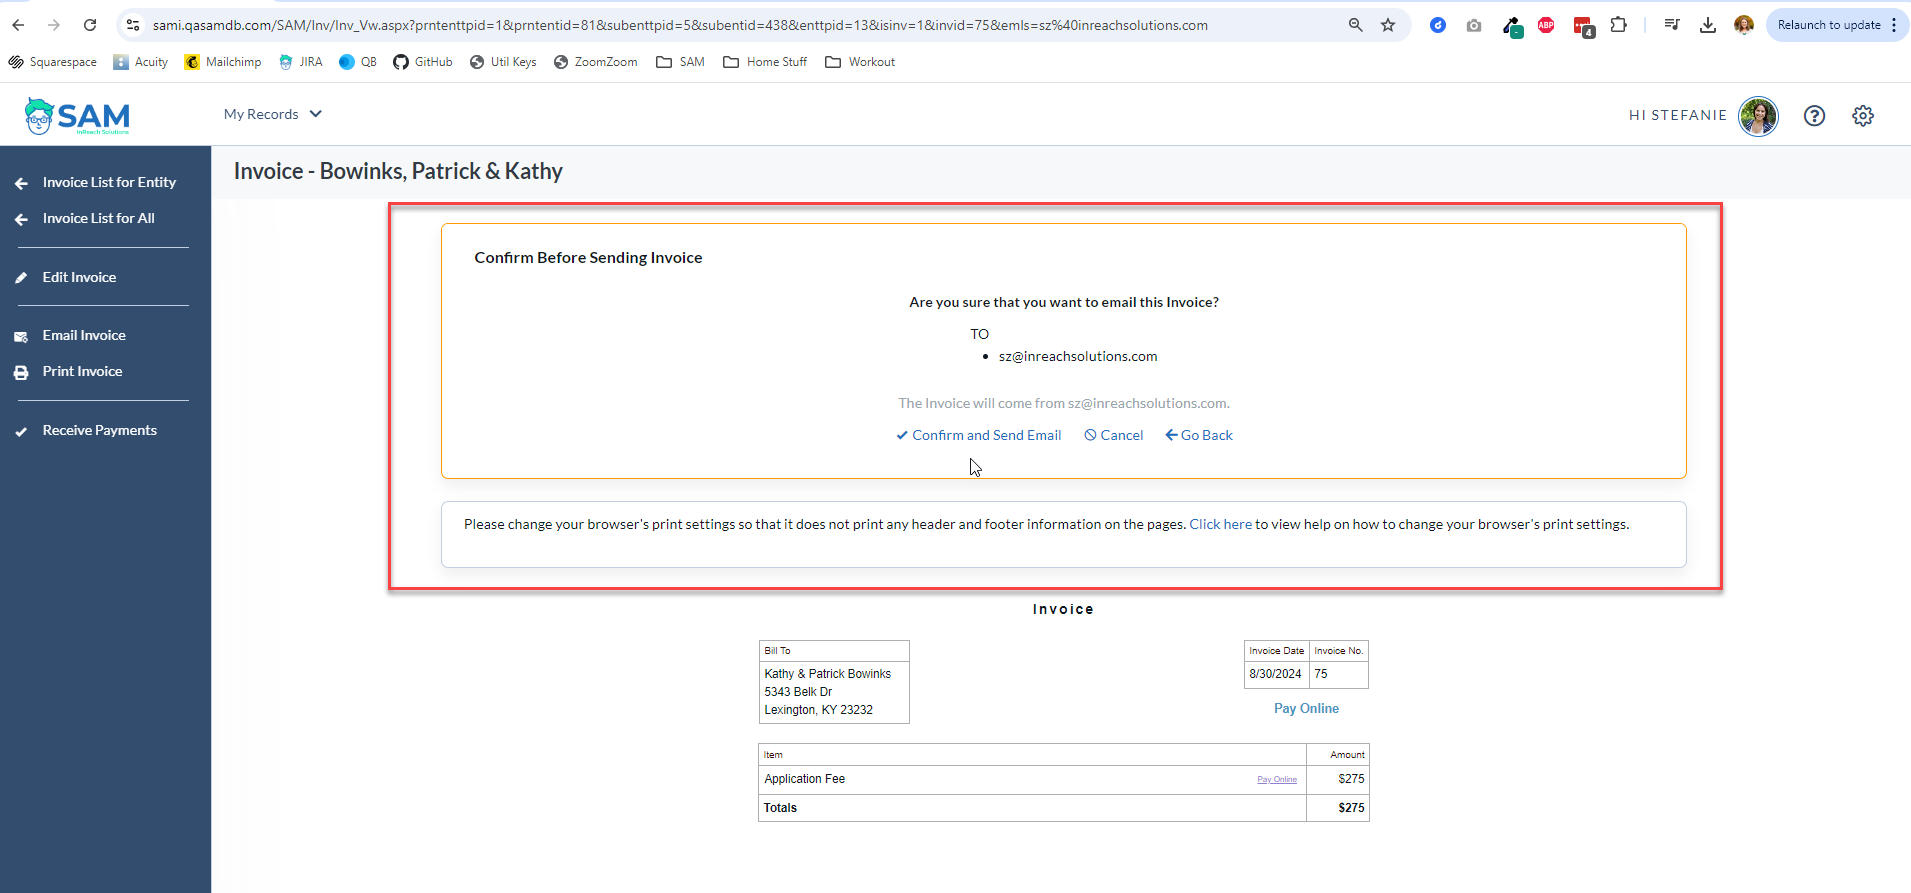The height and width of the screenshot is (893, 1911).
Task: Click the SAM logo
Action: coord(77,116)
